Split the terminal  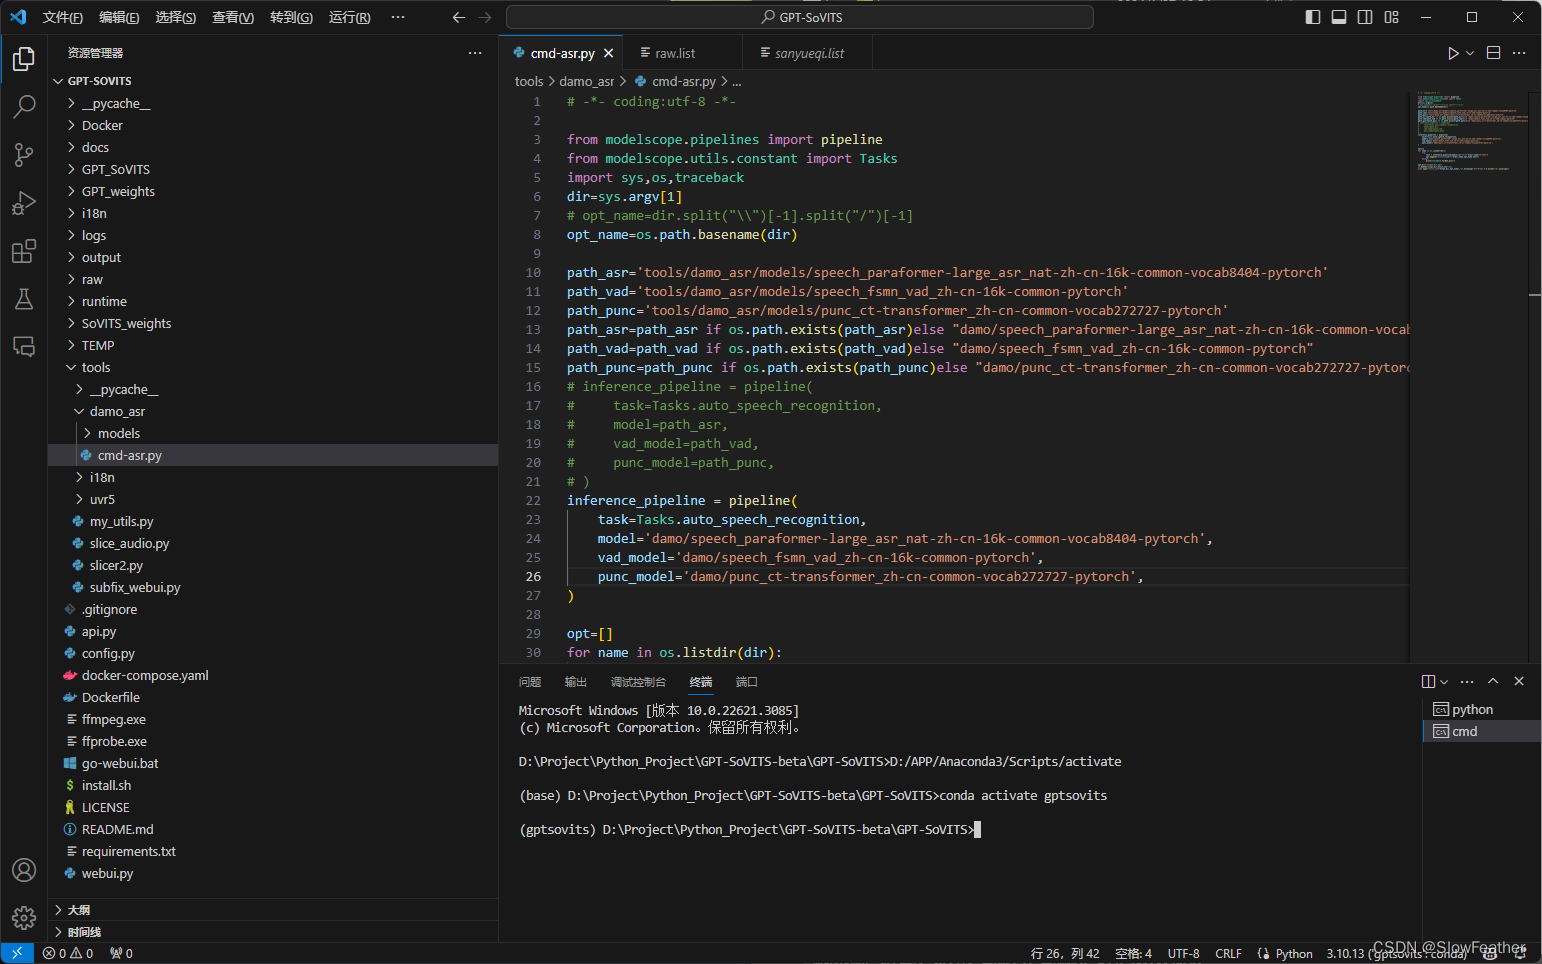point(1428,681)
